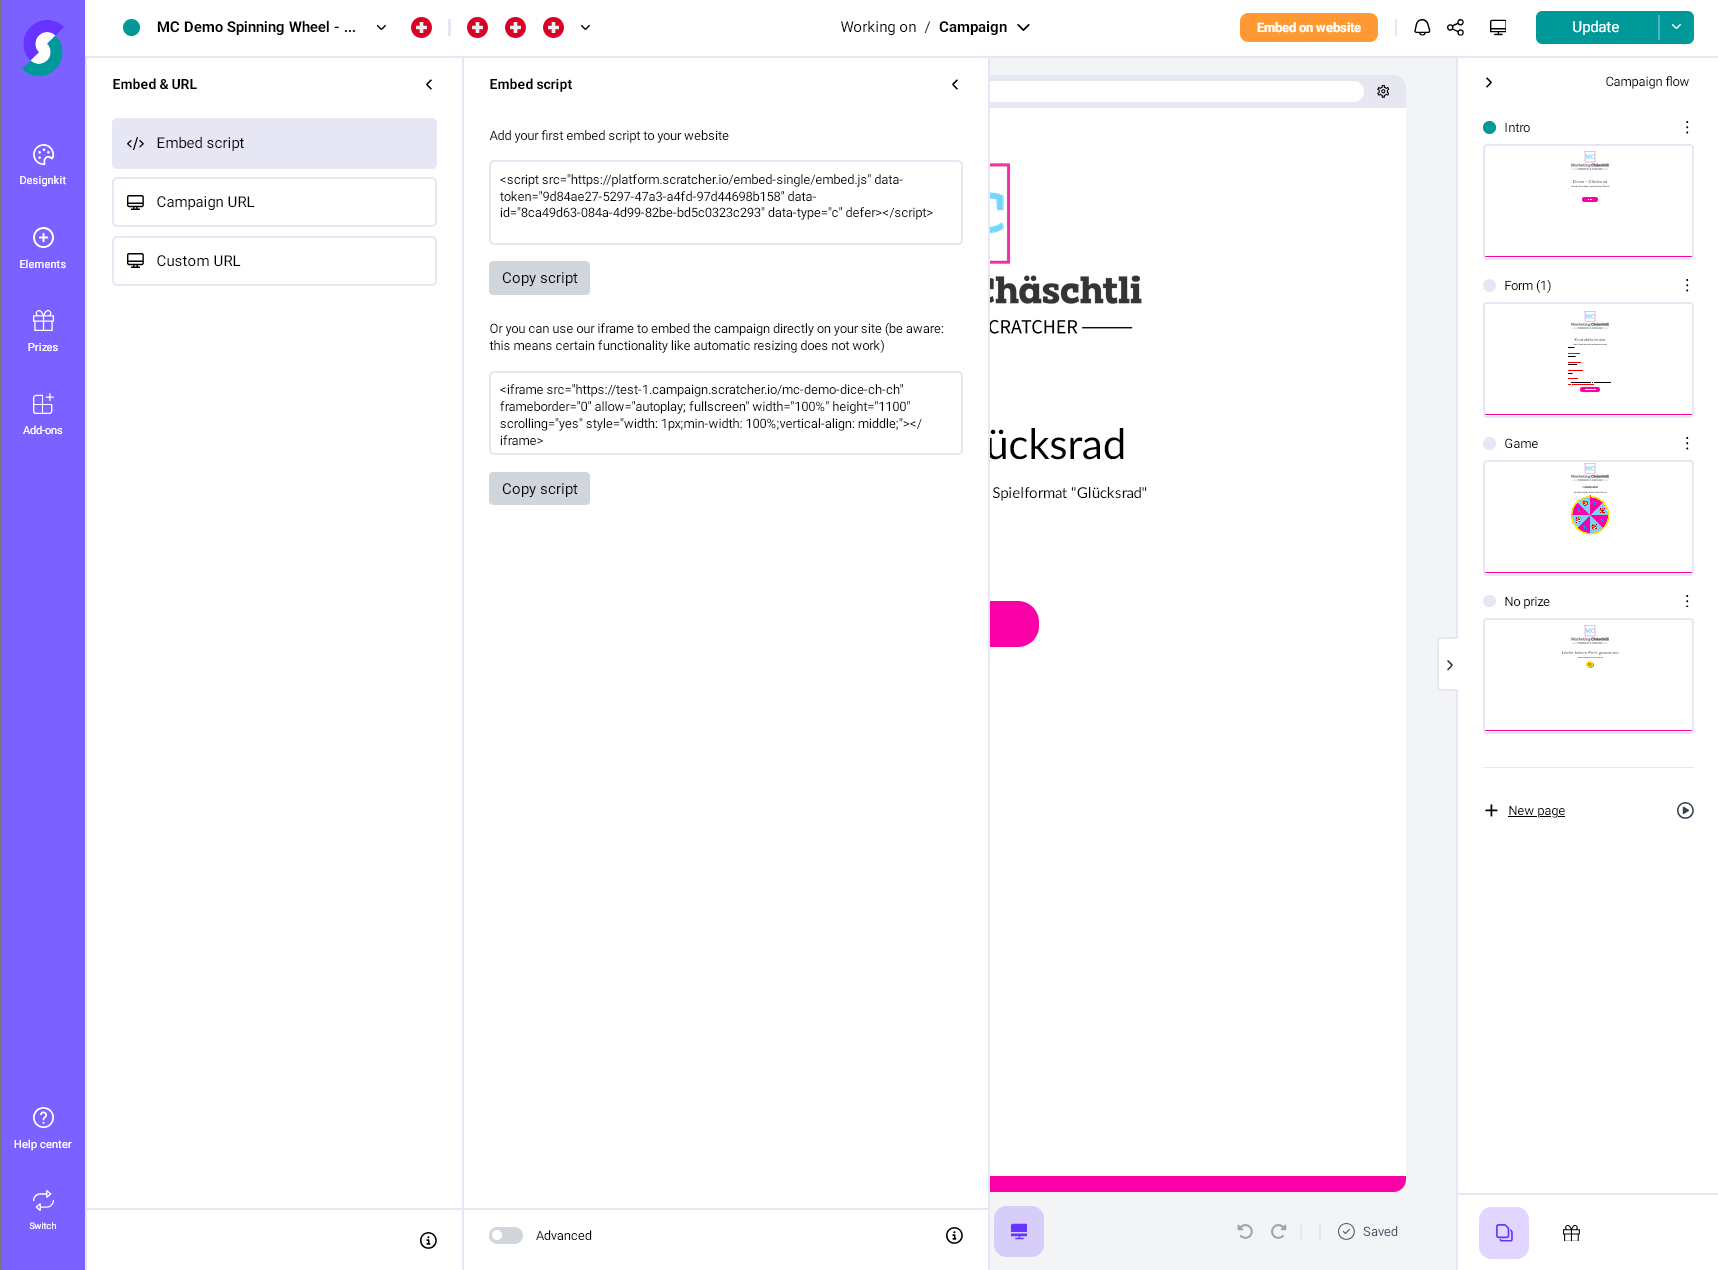Select the Game status indicator circle
Viewport: 1718px width, 1270px height.
(1489, 443)
